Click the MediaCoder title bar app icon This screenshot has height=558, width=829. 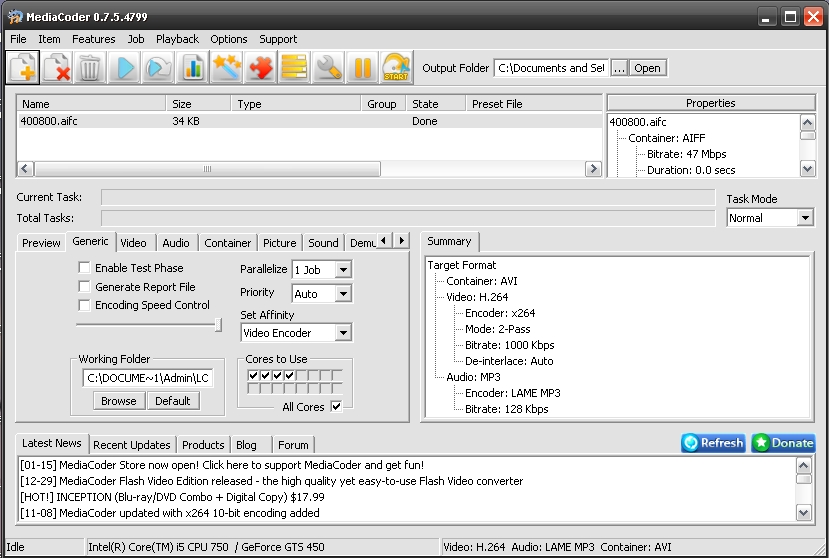15,16
